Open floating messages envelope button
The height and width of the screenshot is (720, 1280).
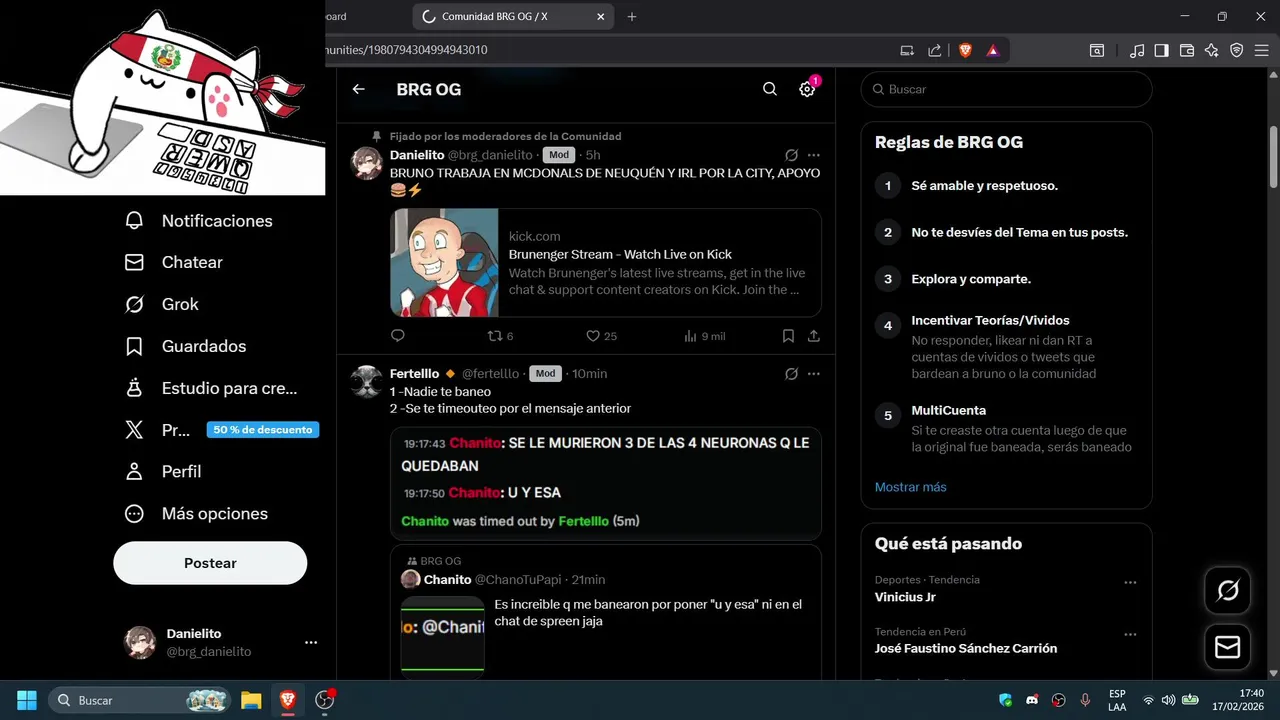1227,647
